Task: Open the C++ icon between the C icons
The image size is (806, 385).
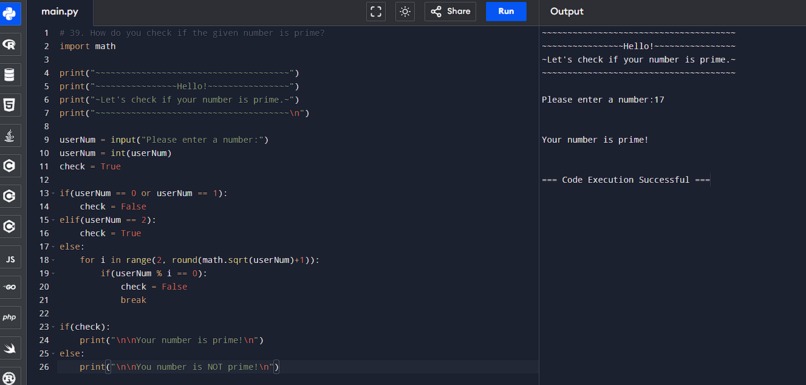Action: pyautogui.click(x=10, y=196)
